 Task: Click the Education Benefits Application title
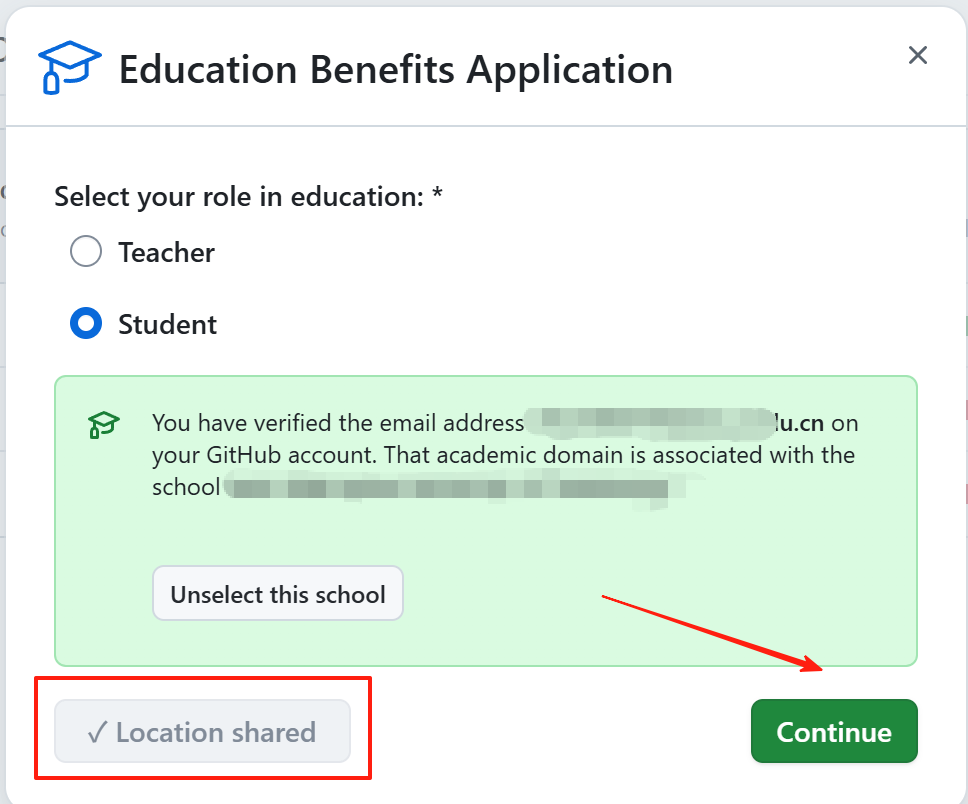pyautogui.click(x=395, y=68)
